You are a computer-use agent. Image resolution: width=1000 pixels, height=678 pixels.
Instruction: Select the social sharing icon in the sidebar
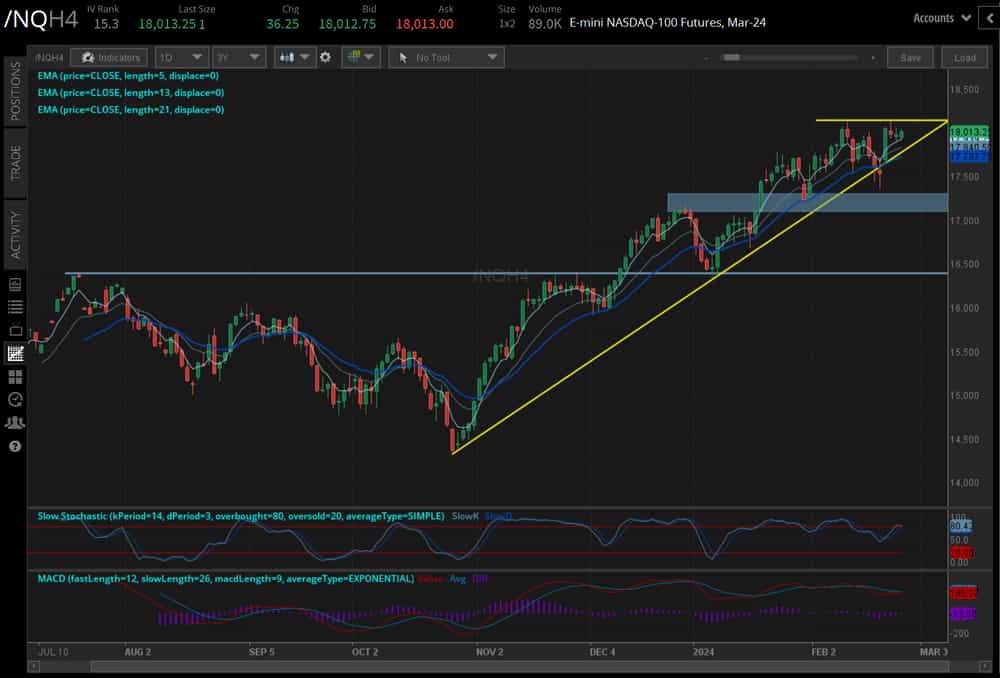16,422
